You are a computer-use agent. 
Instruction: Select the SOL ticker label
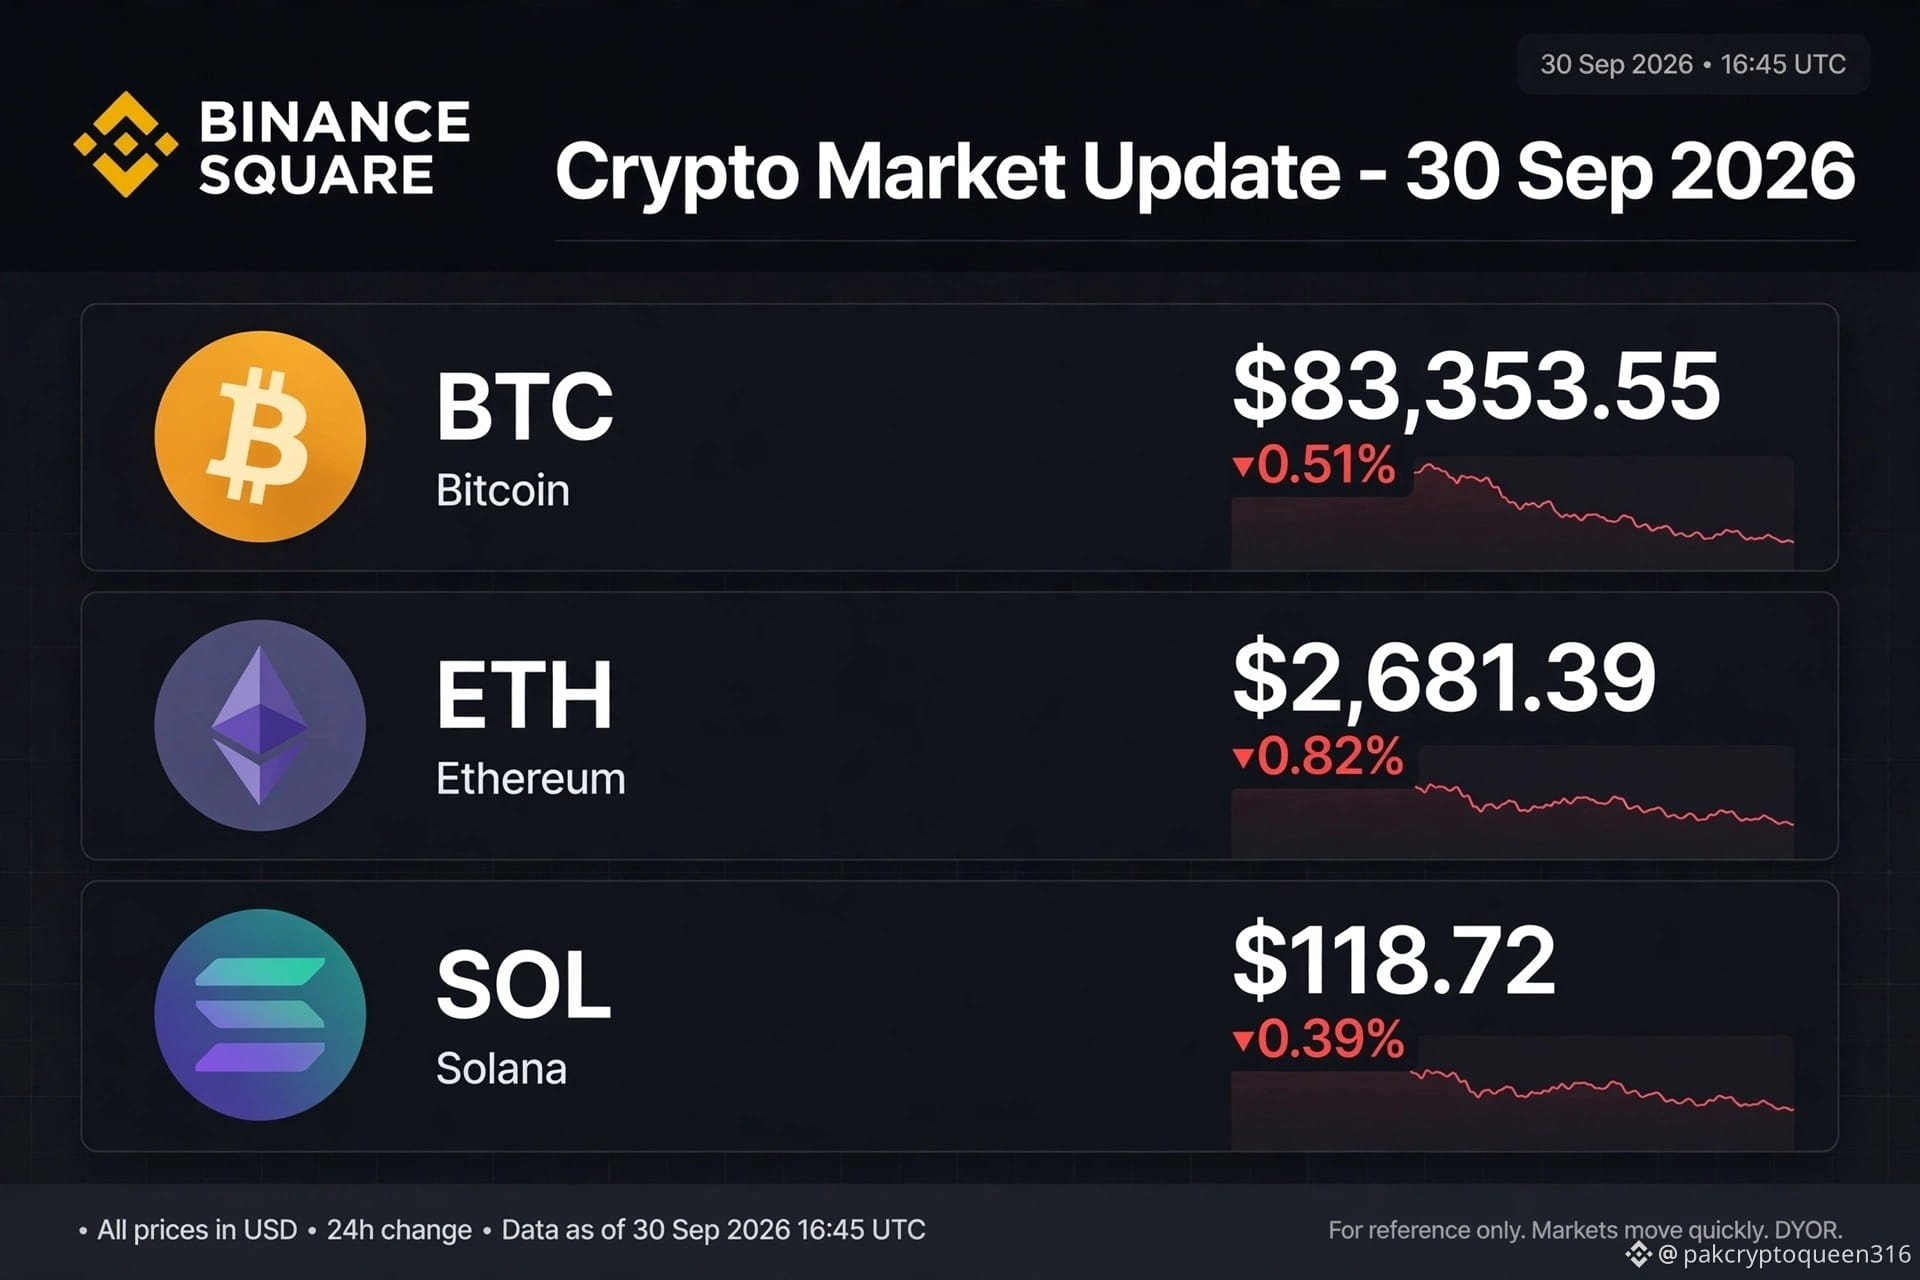(523, 985)
